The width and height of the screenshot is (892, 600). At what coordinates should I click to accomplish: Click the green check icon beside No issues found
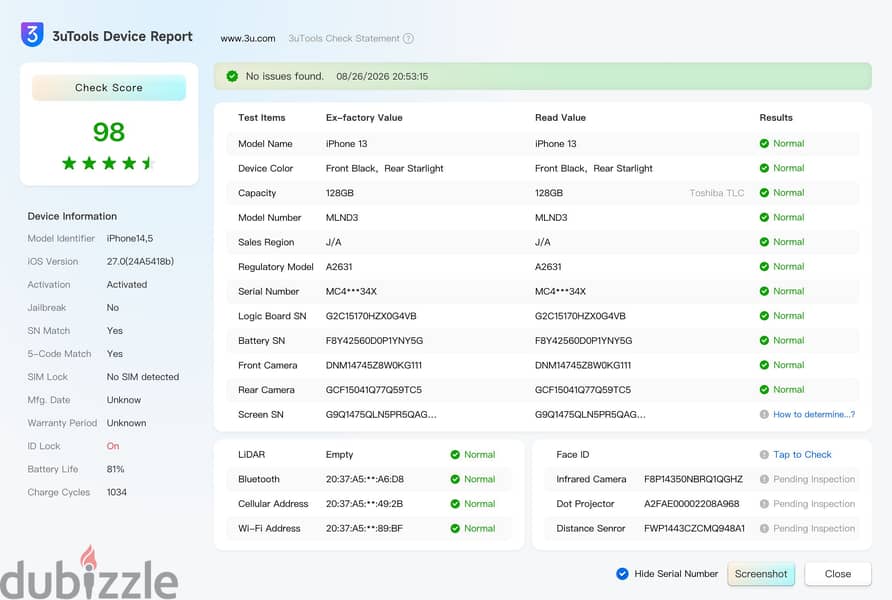coord(232,76)
